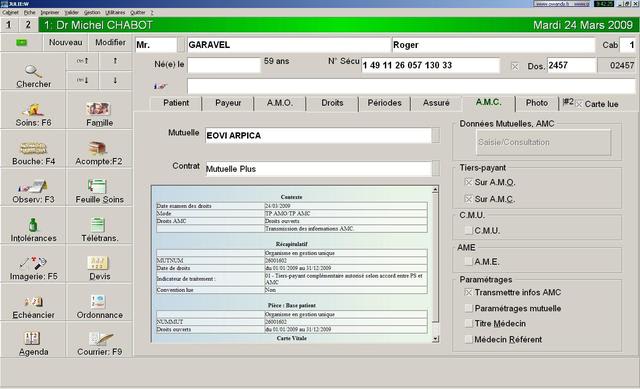Switch to the Périodes tab
The width and height of the screenshot is (640, 389).
(384, 103)
